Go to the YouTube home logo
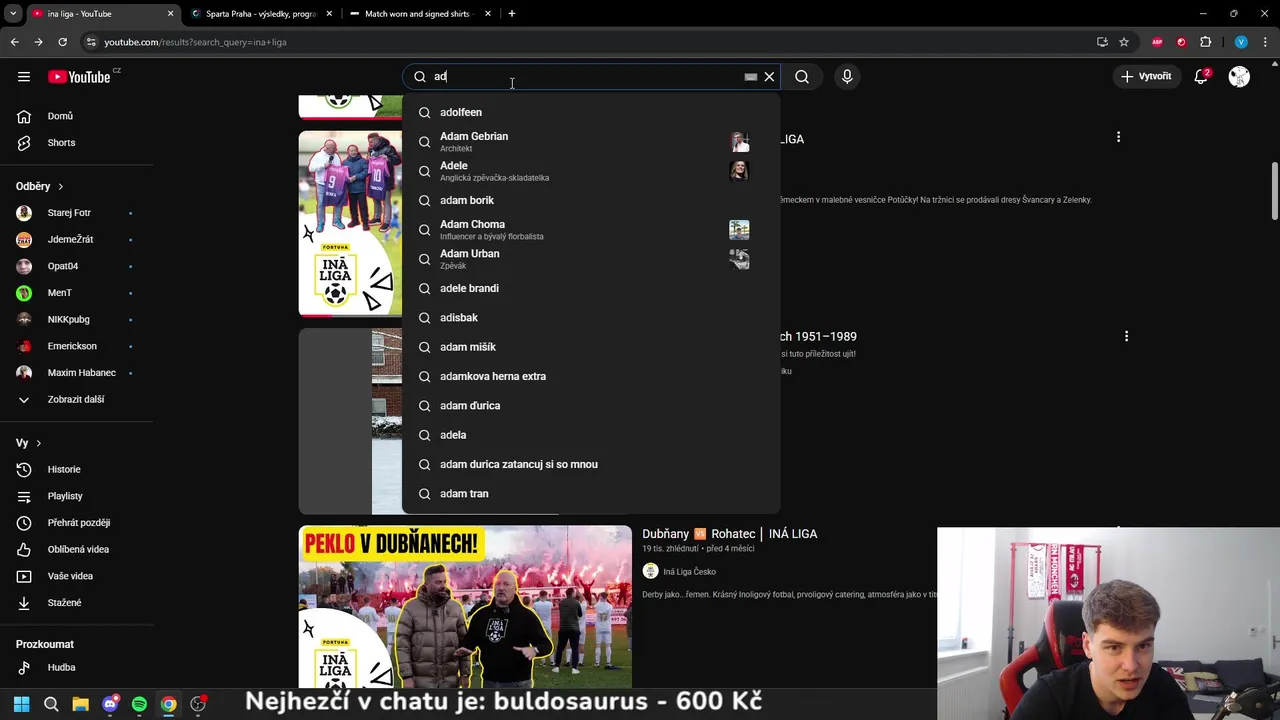 pyautogui.click(x=78, y=77)
